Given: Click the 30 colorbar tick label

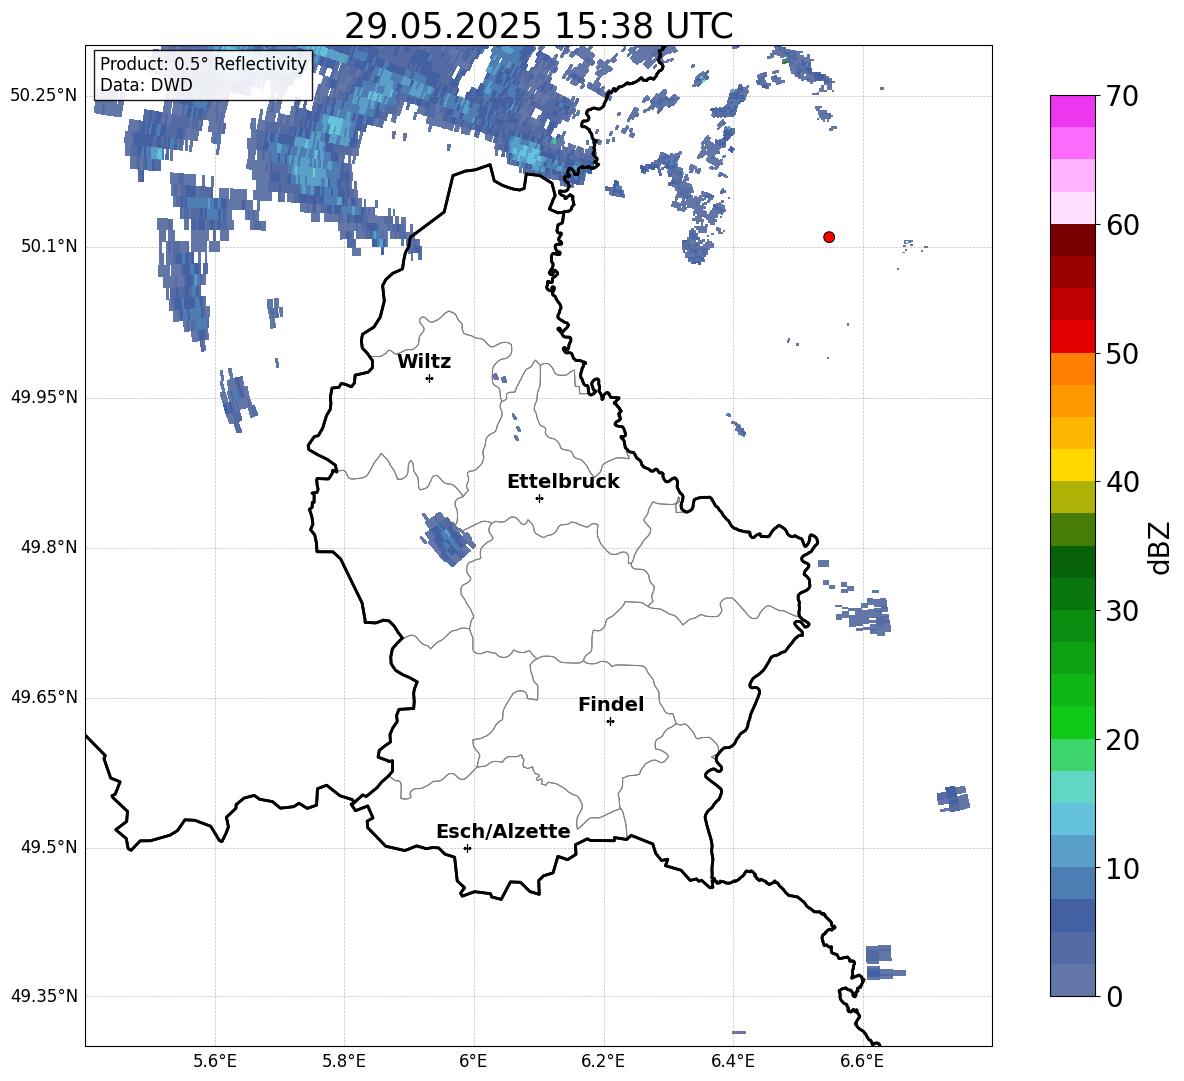Looking at the screenshot, I should tap(1122, 610).
